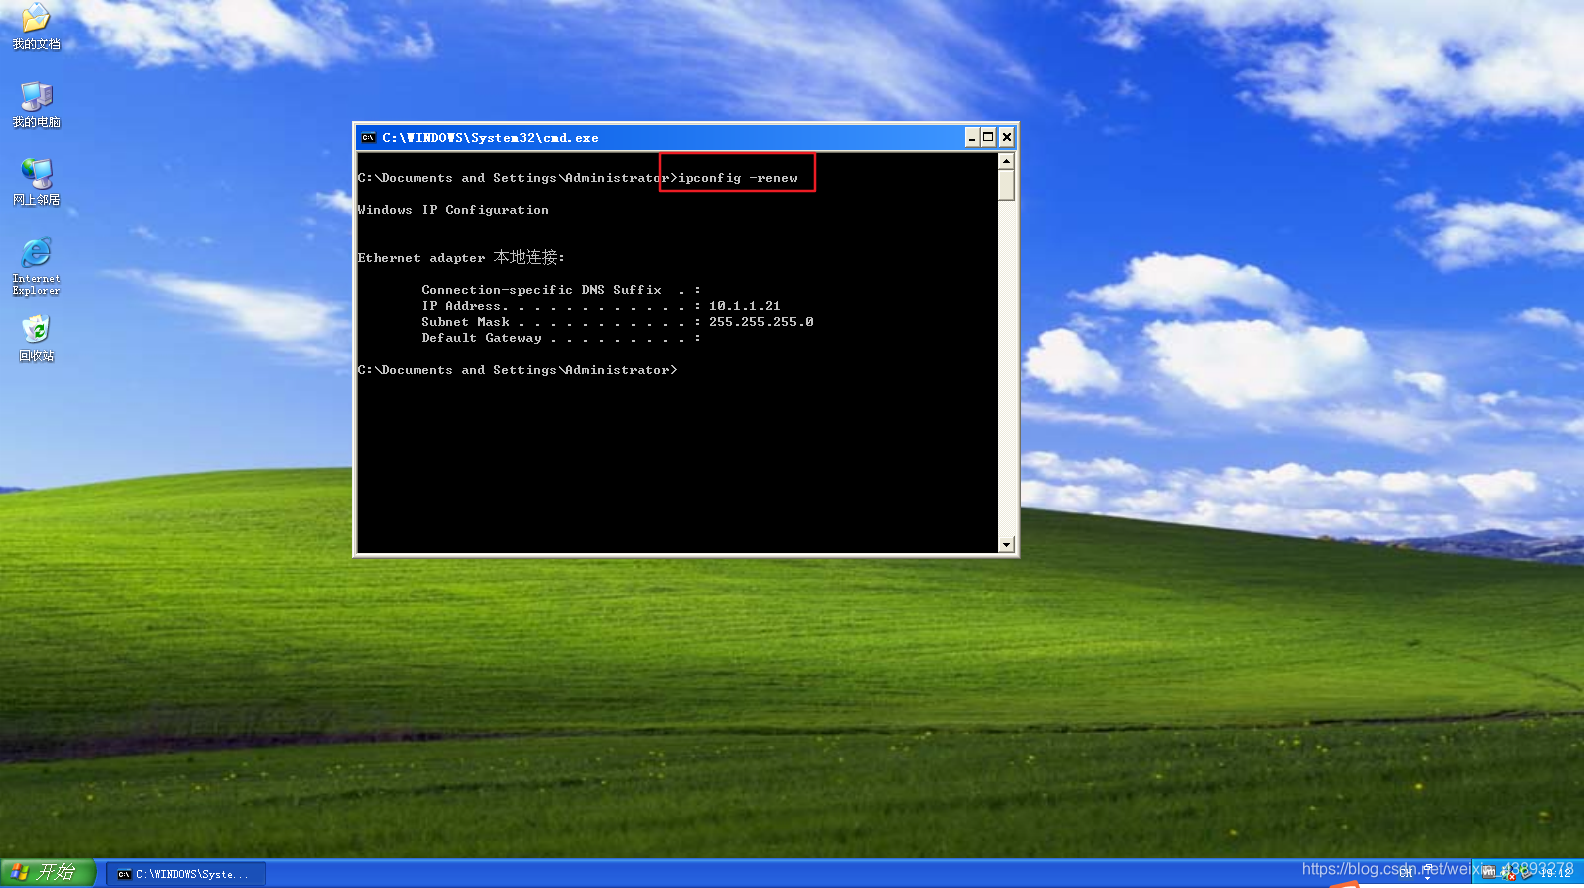Maximize the cmd.exe window
1584x888 pixels.
pyautogui.click(x=989, y=138)
